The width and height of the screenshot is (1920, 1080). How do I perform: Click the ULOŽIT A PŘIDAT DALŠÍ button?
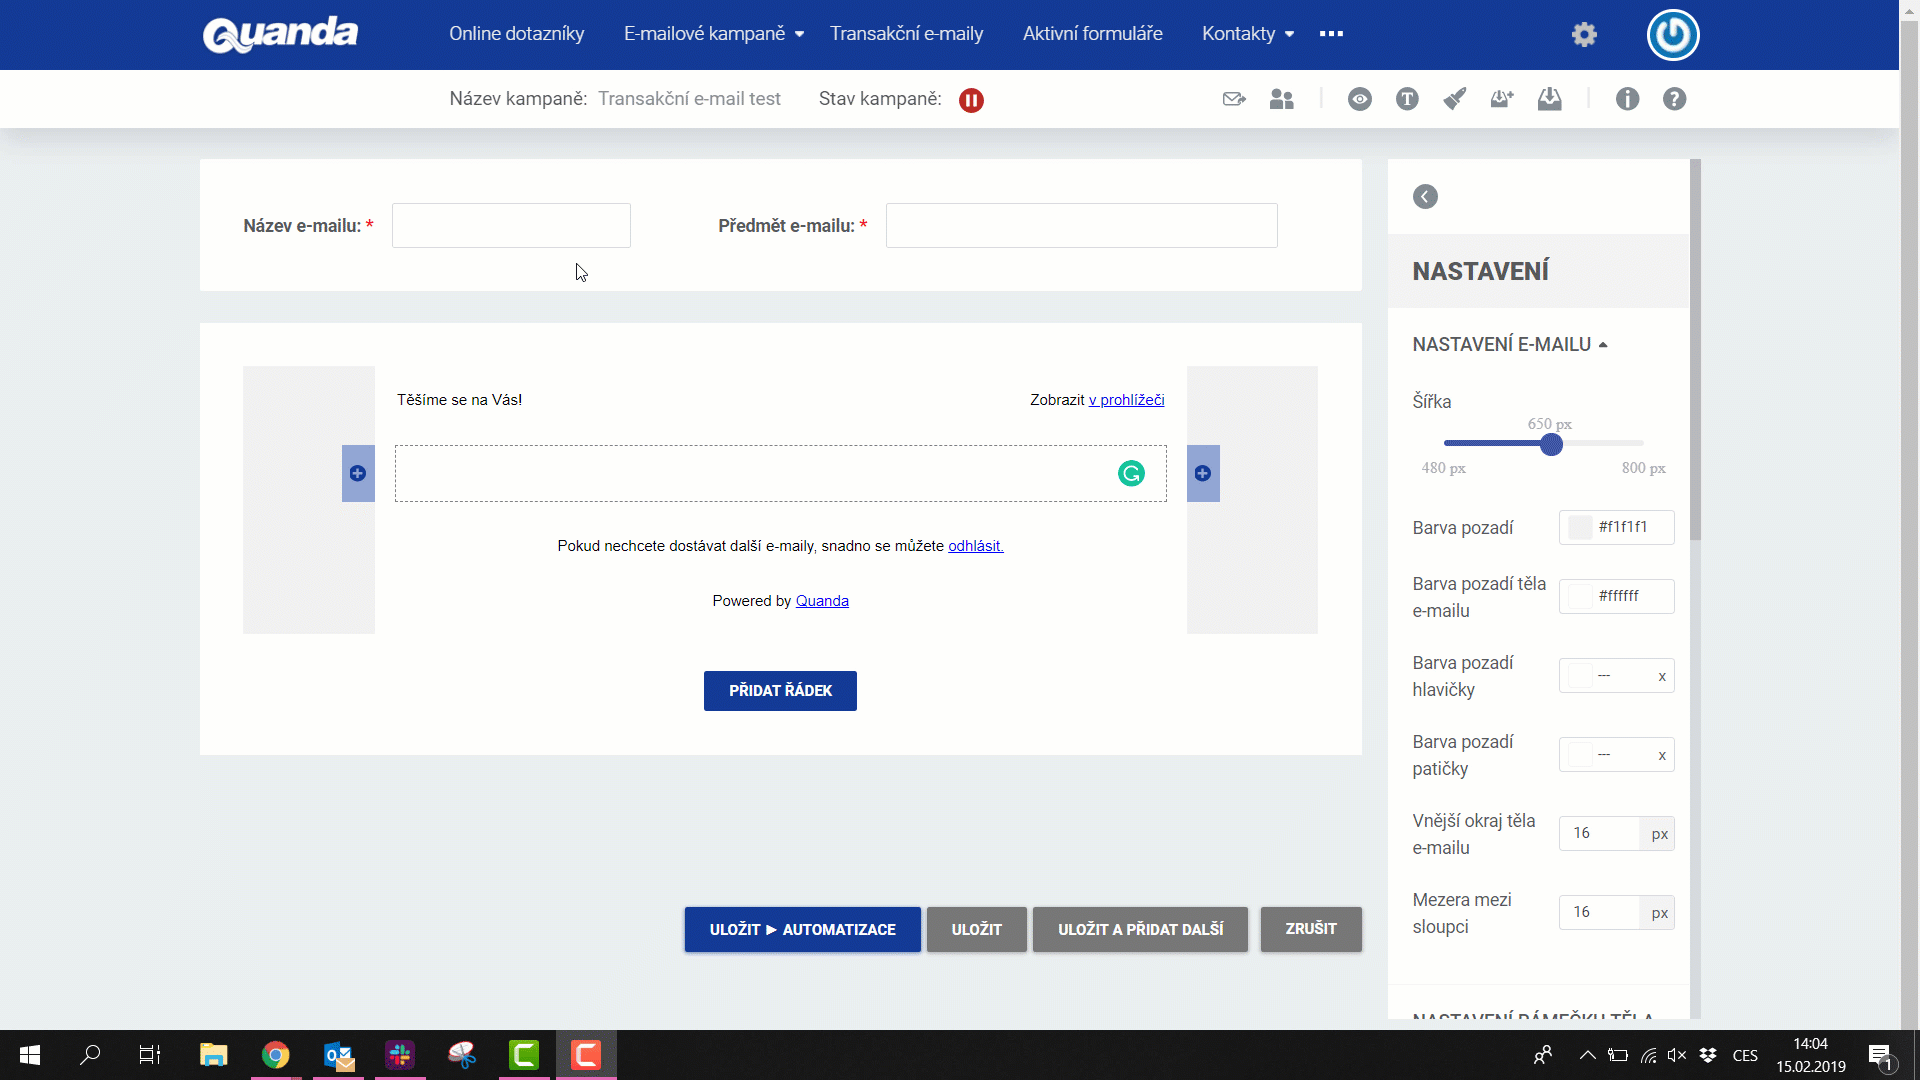point(1140,929)
